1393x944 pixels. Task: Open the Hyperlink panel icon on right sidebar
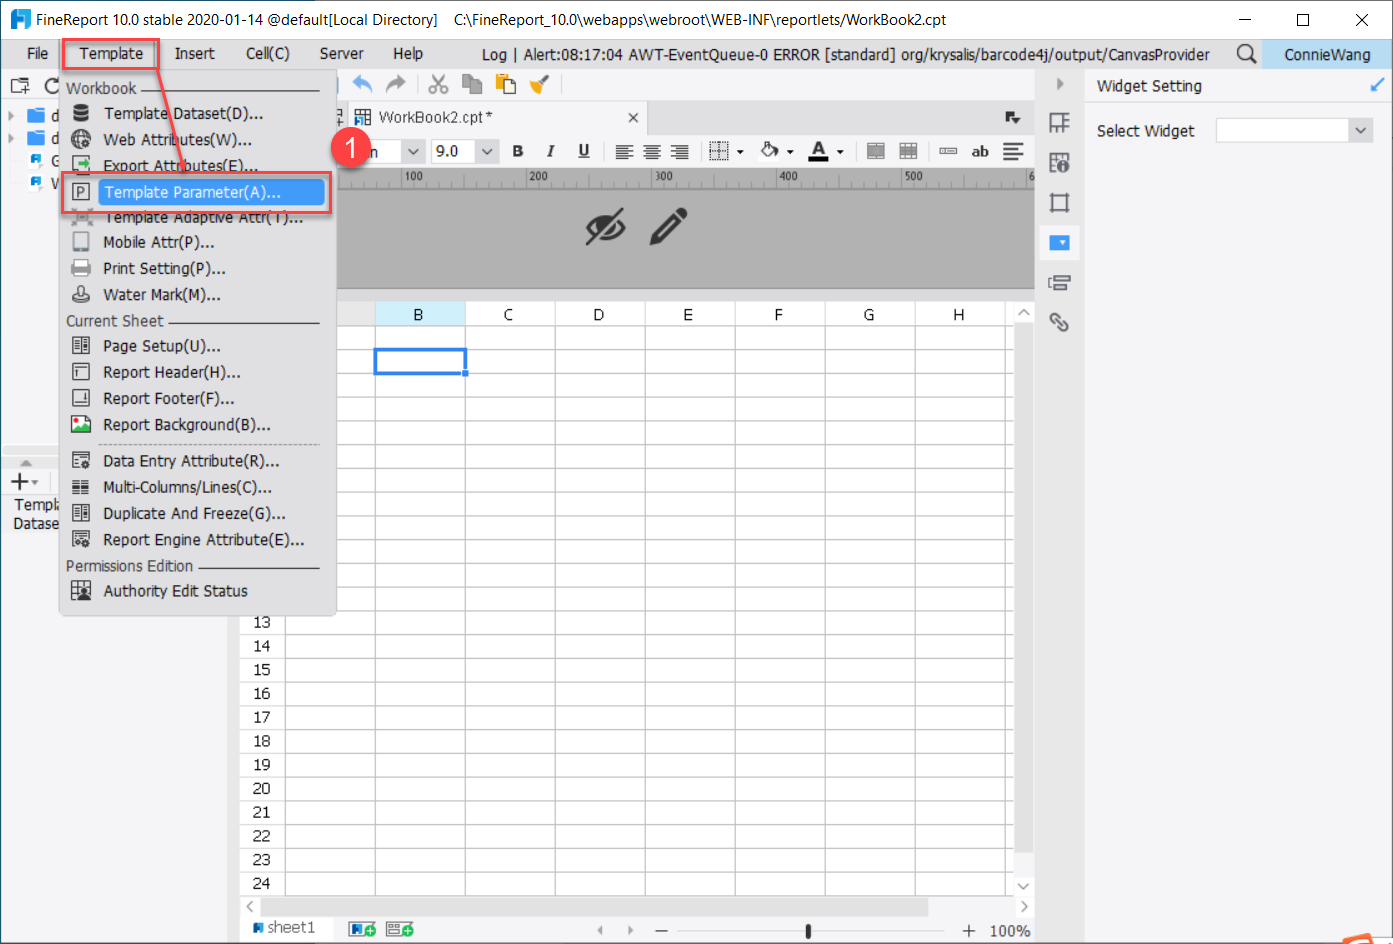coord(1060,322)
